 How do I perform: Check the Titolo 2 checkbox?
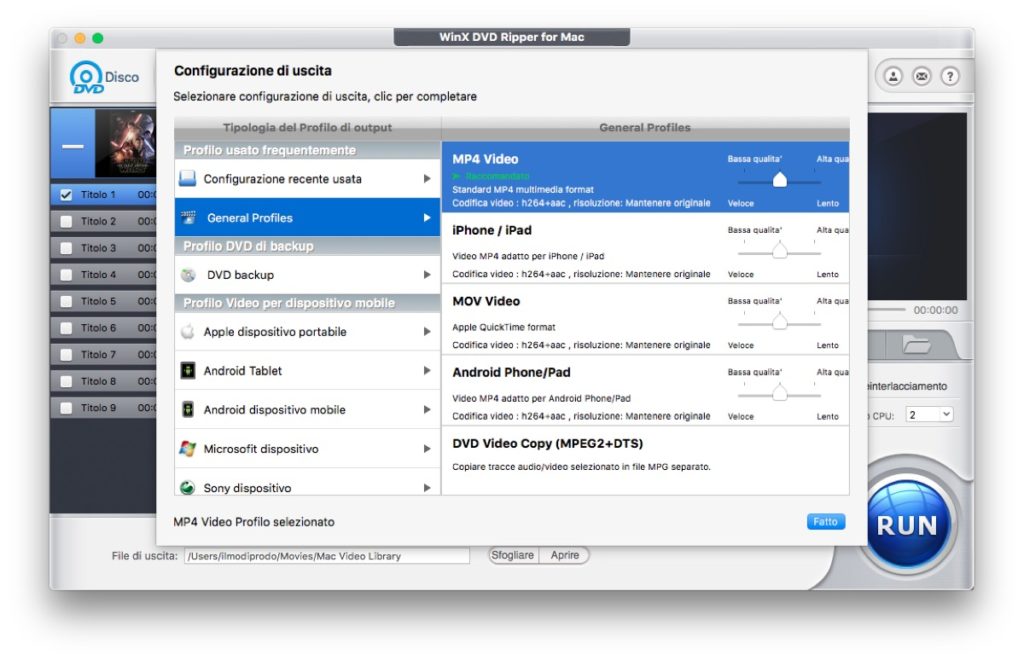66,221
